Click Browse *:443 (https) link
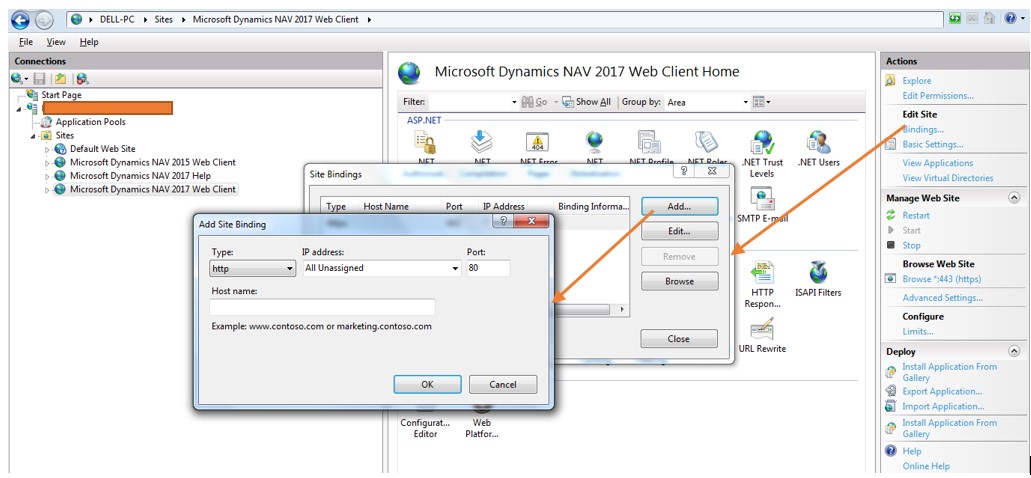The image size is (1031, 478). [x=942, y=279]
